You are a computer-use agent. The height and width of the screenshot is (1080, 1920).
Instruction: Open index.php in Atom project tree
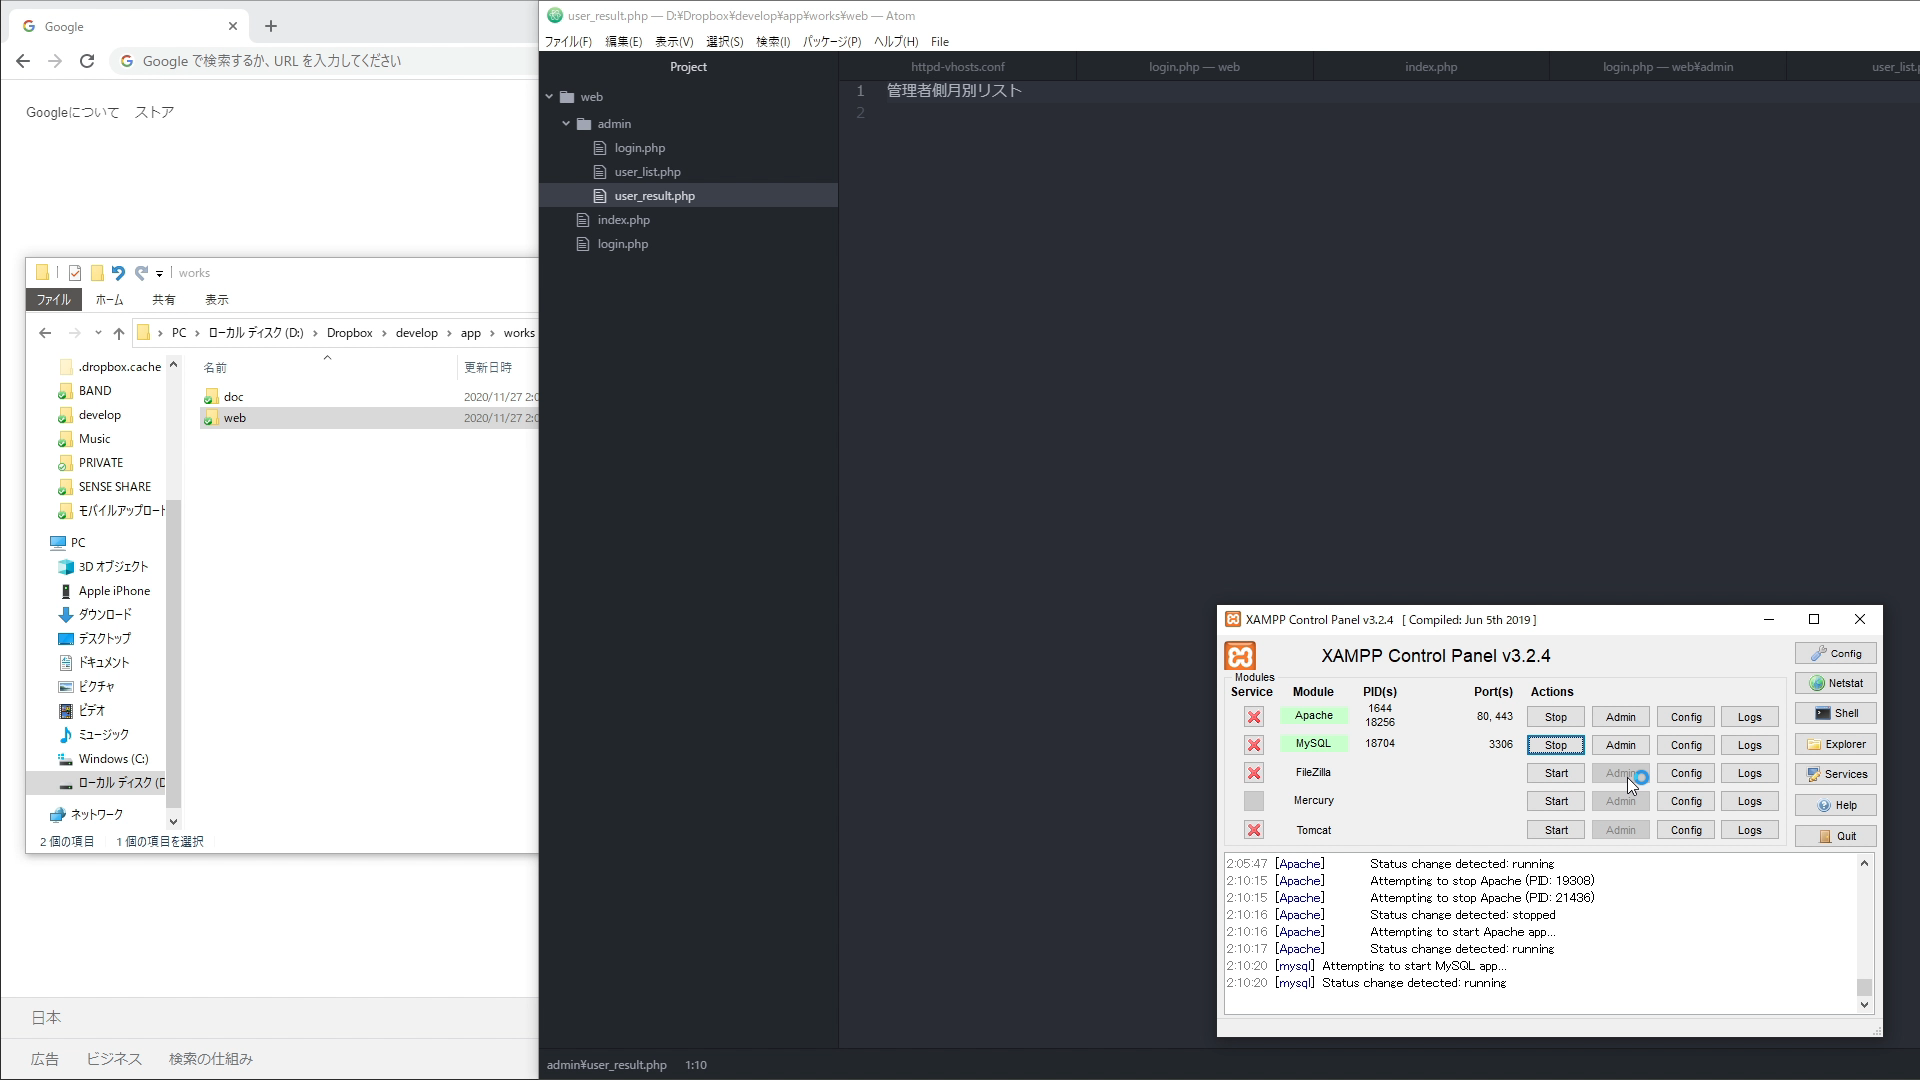pos(623,220)
